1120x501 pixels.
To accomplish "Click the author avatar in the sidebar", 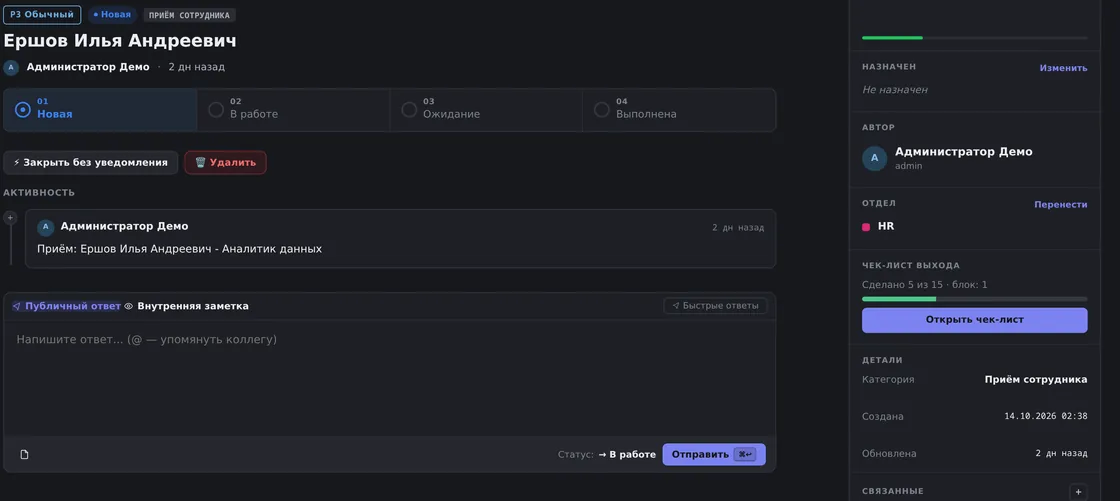I will (x=874, y=158).
